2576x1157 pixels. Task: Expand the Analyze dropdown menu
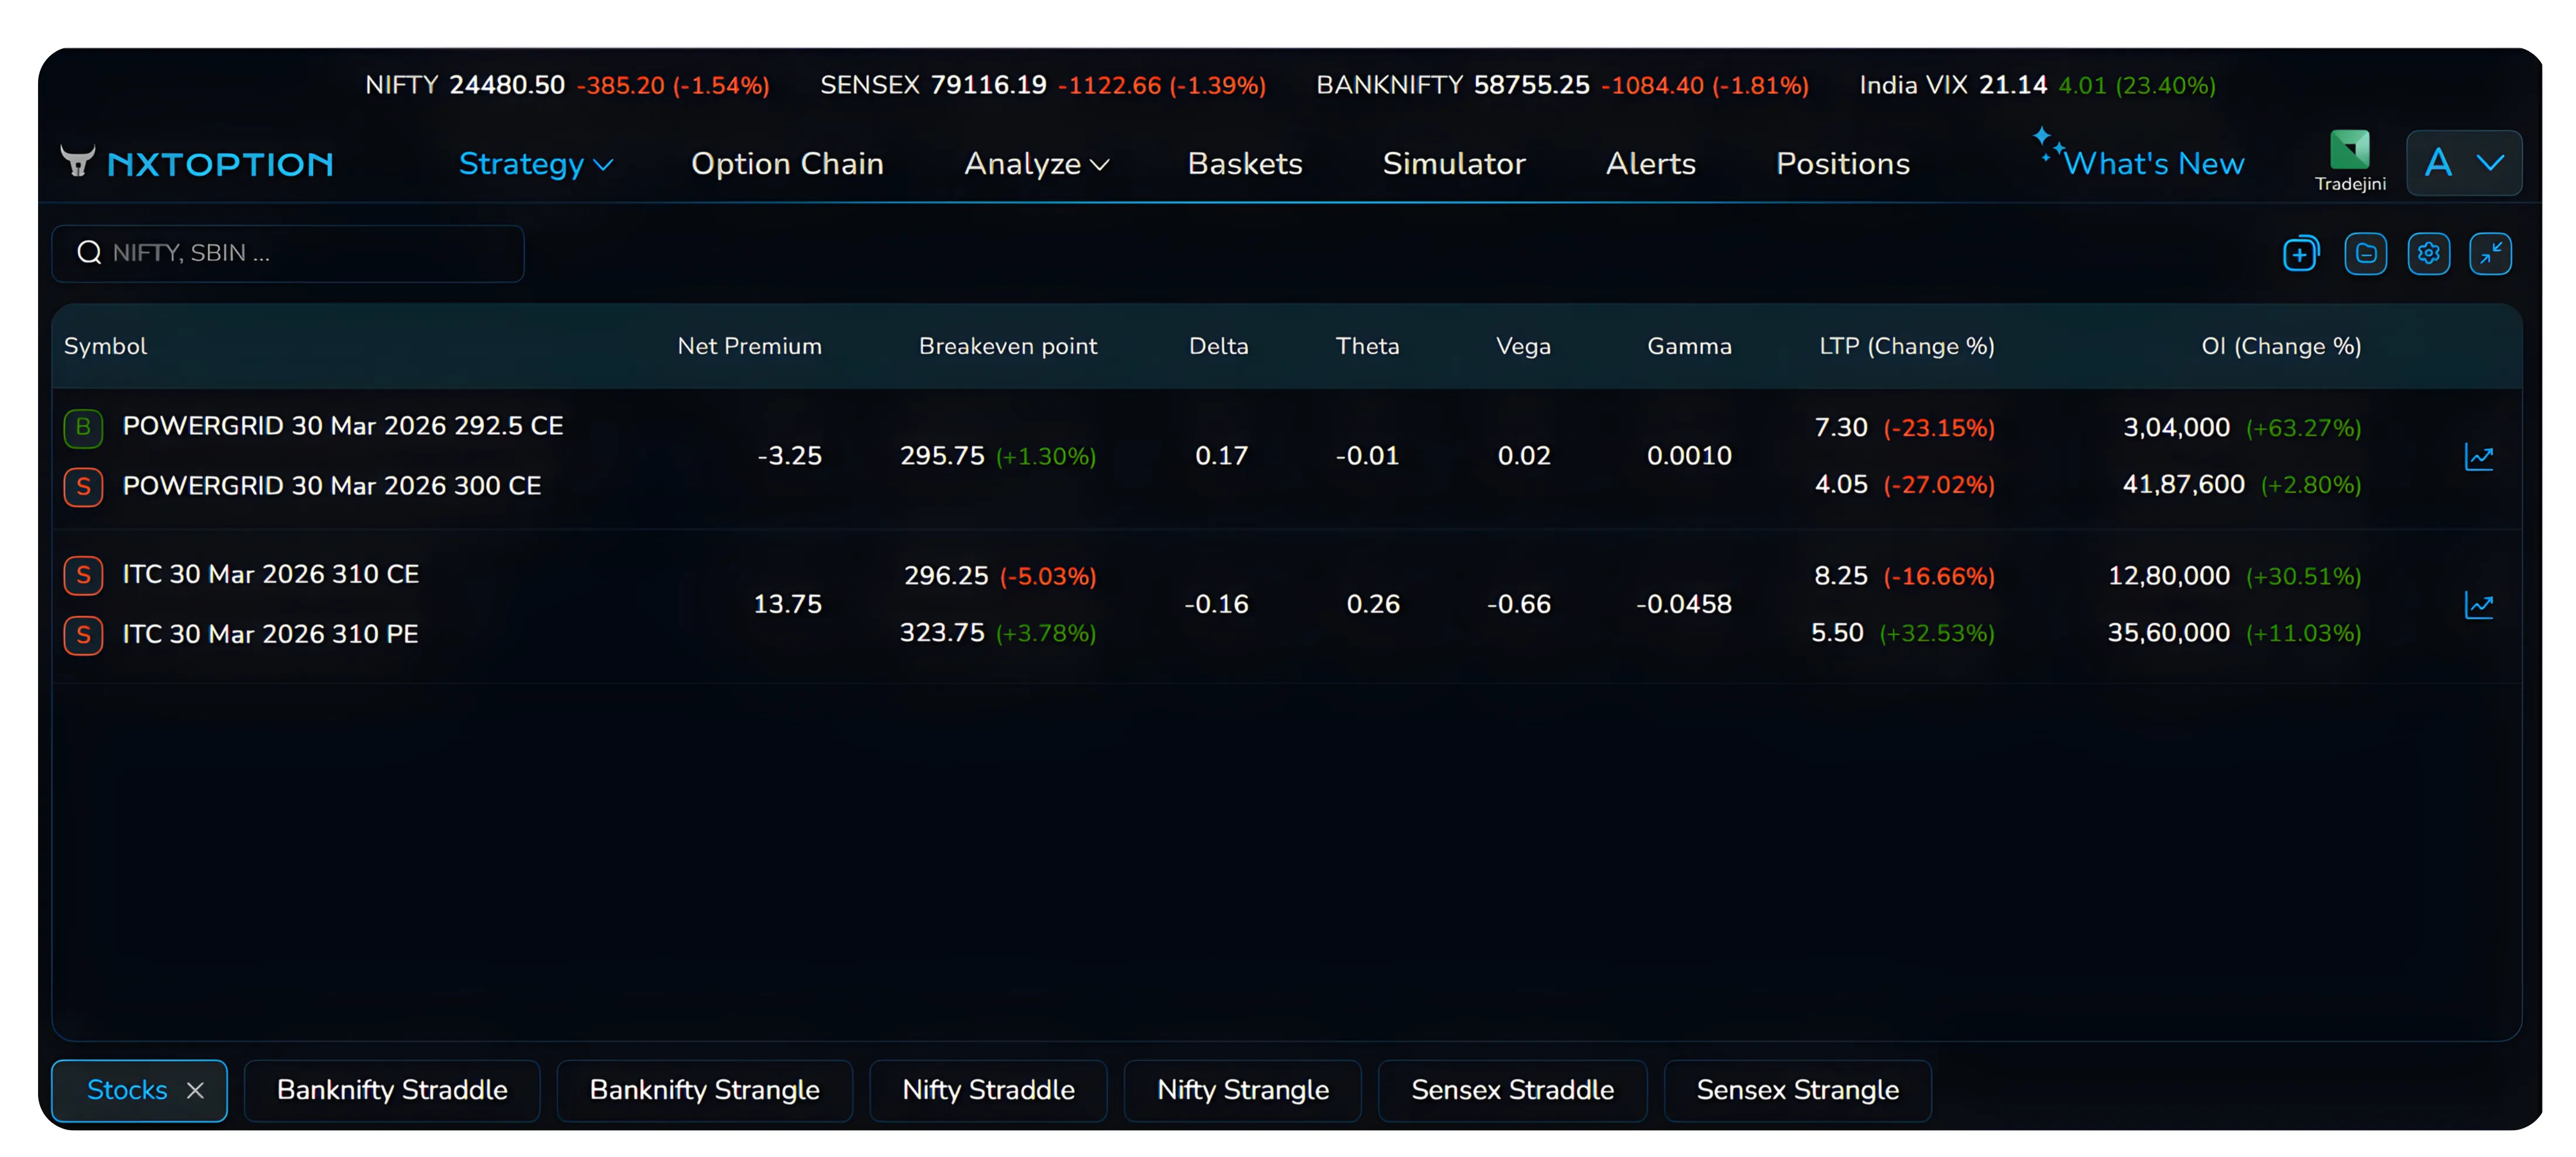click(x=1036, y=163)
